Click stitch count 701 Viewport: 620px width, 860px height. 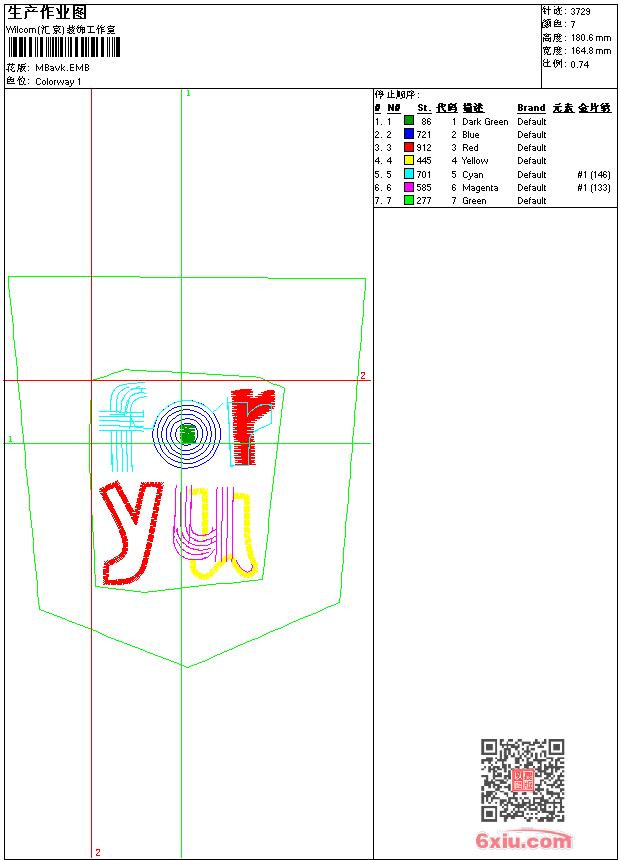(424, 175)
